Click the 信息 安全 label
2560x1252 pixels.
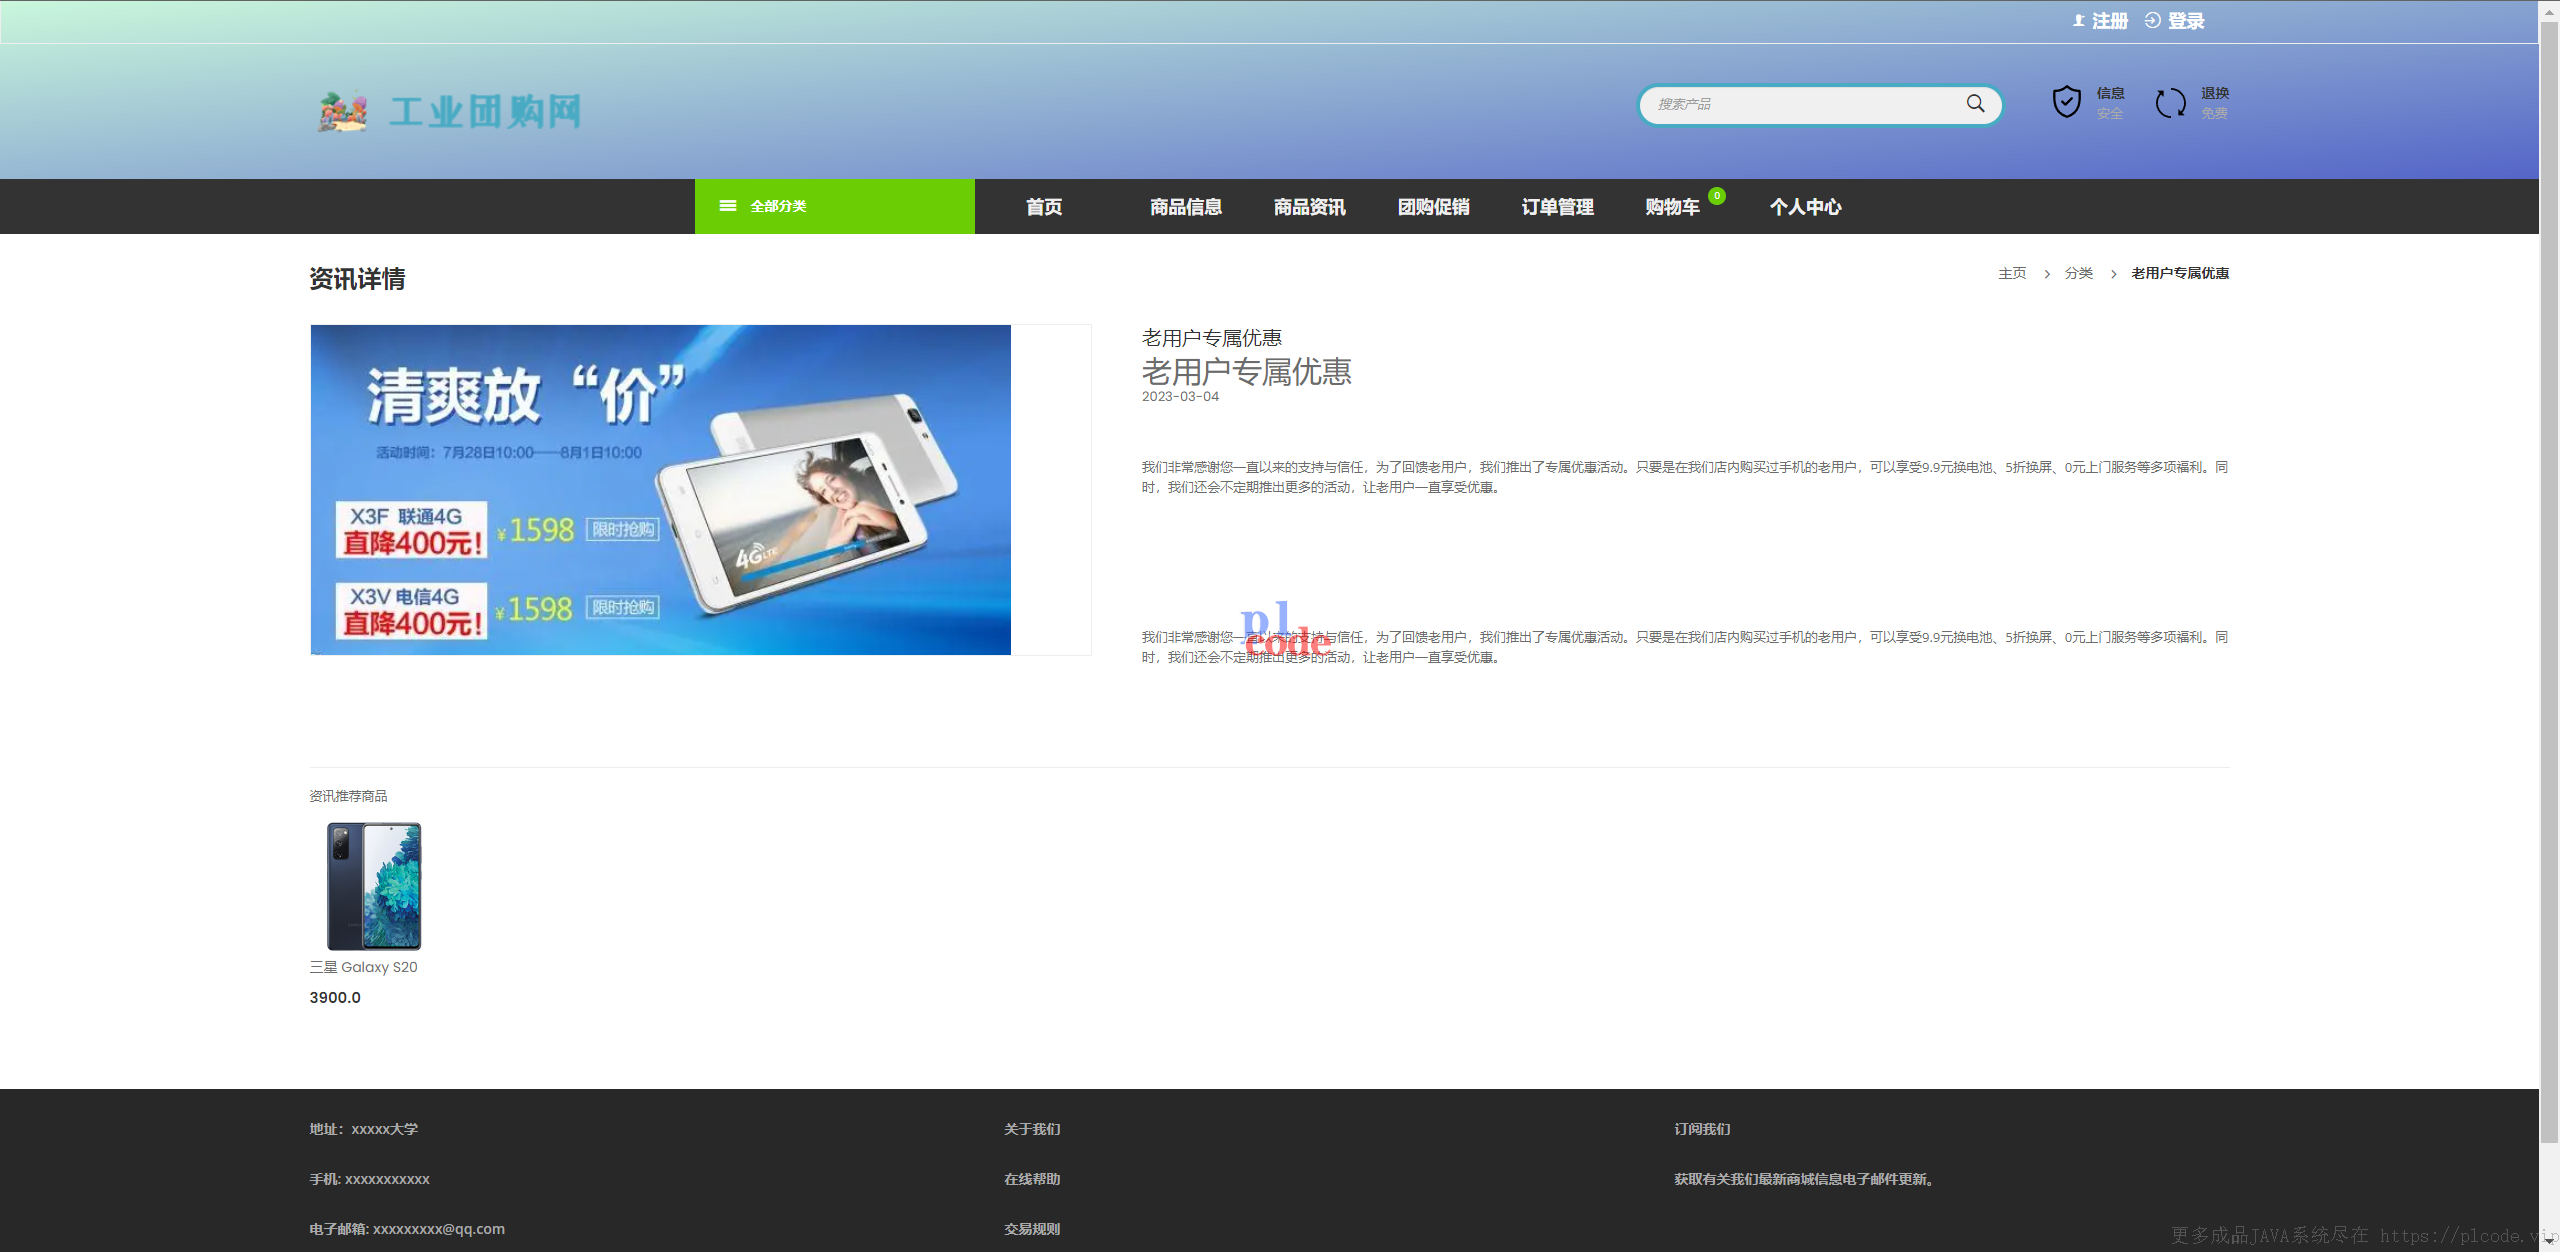tap(2110, 103)
